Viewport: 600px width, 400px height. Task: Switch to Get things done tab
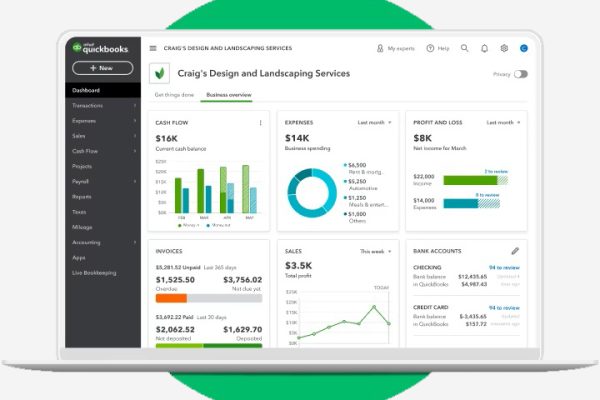click(x=173, y=94)
